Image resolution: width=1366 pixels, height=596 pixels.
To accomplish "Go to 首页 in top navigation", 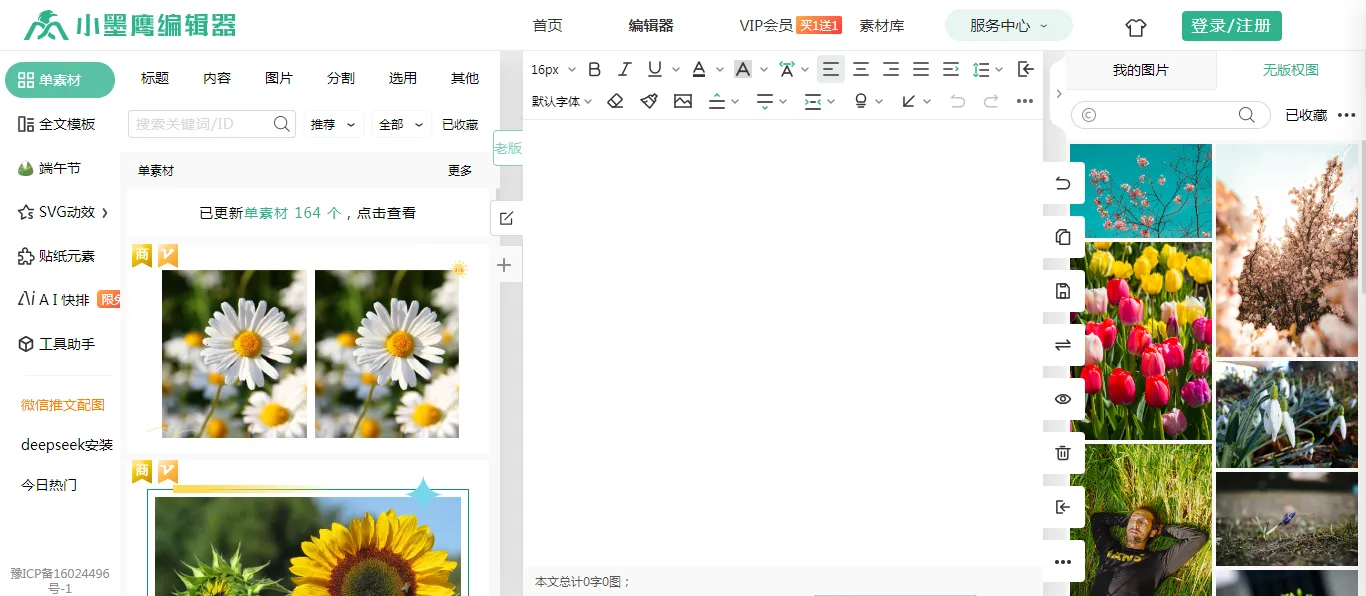I will pos(548,26).
